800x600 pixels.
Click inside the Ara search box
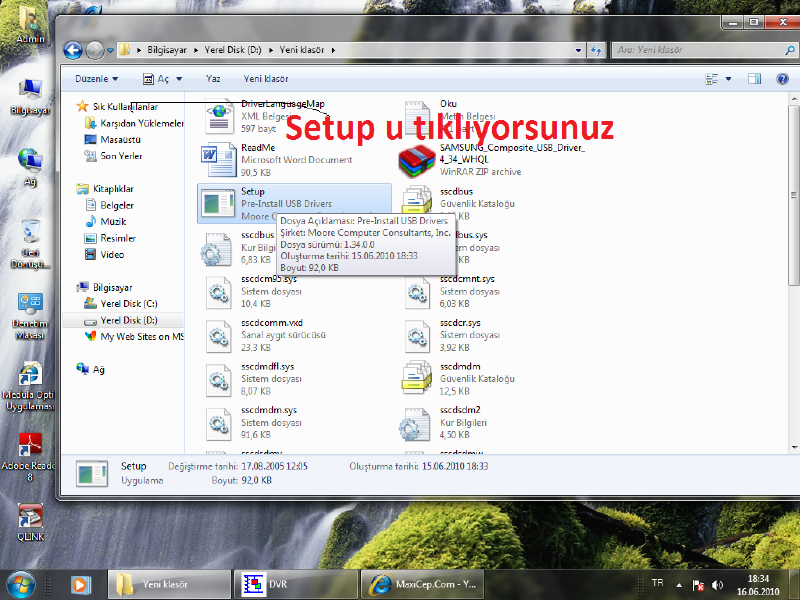703,48
